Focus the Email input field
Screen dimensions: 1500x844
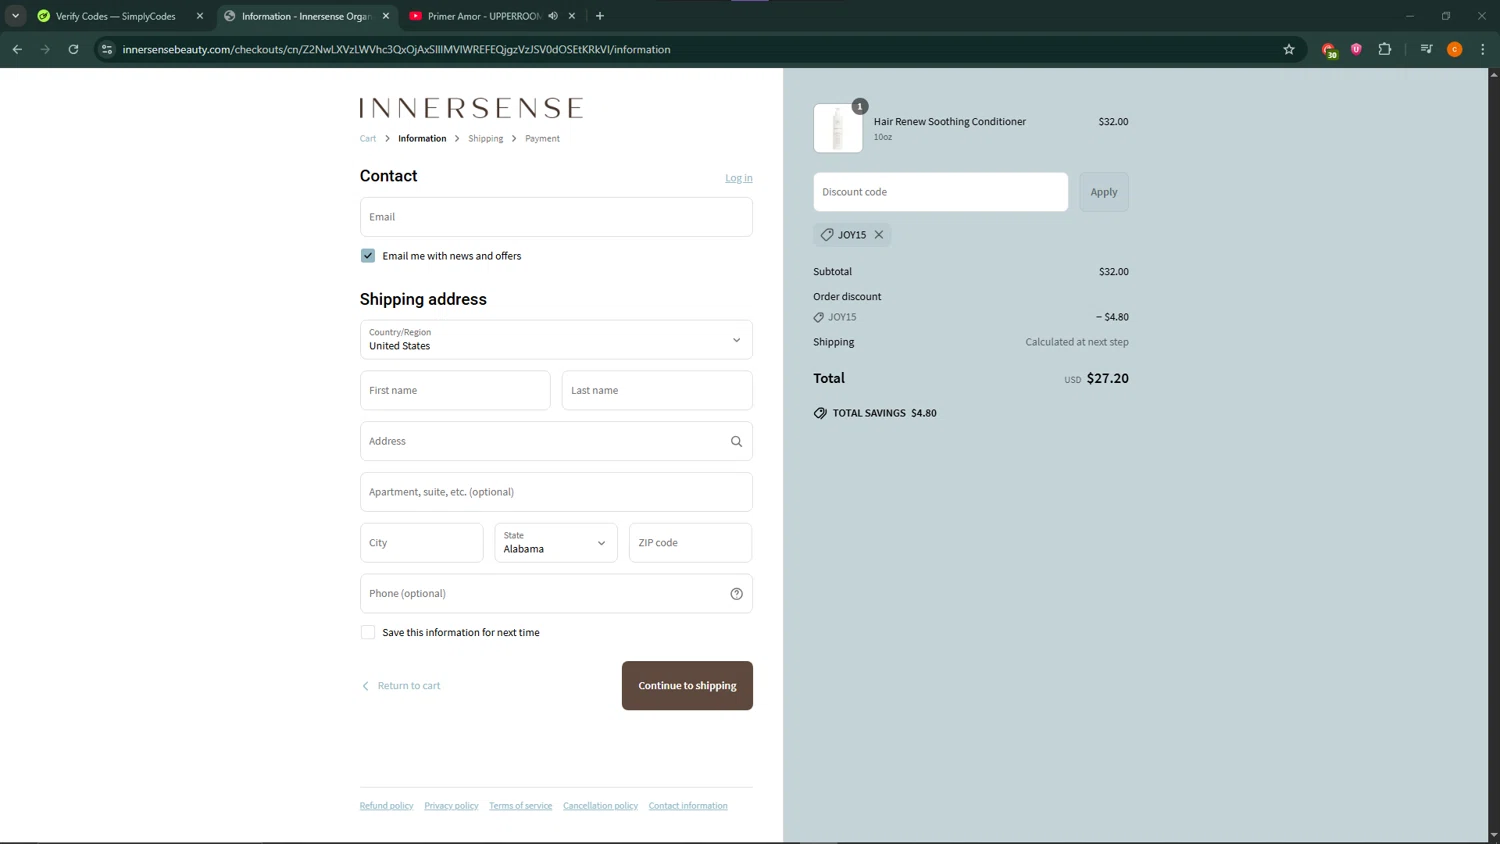pos(556,217)
